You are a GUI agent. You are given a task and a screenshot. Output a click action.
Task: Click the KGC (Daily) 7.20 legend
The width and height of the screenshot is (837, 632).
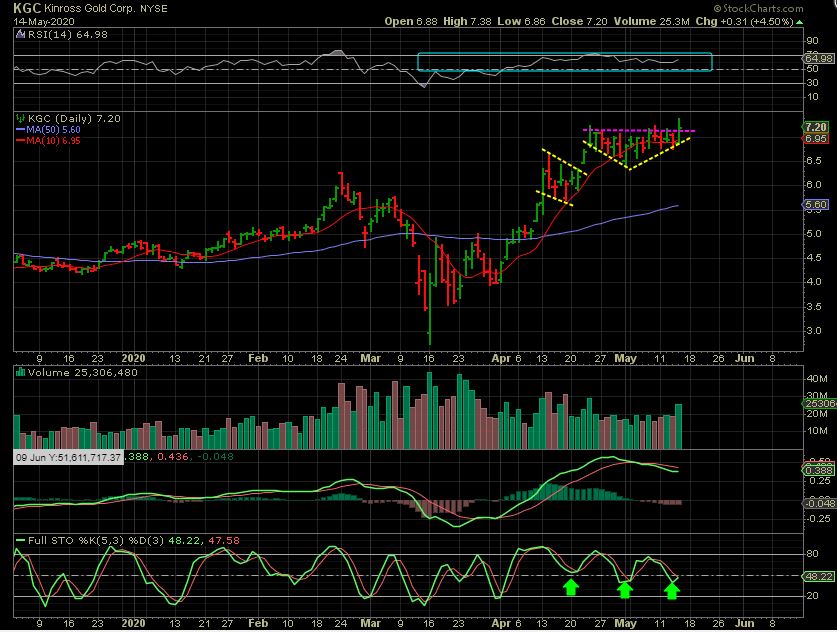click(x=74, y=118)
